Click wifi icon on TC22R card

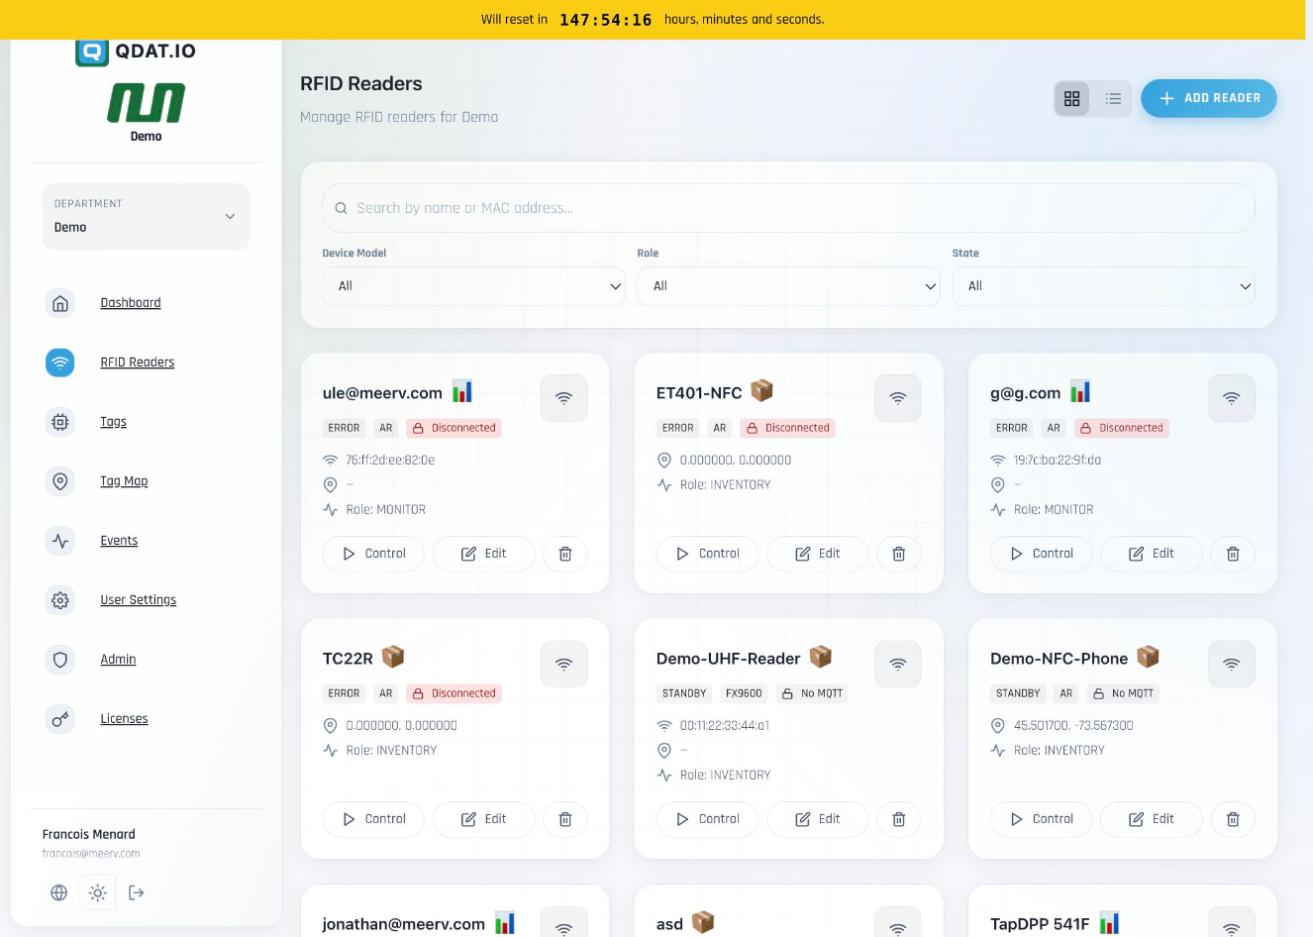pos(564,664)
